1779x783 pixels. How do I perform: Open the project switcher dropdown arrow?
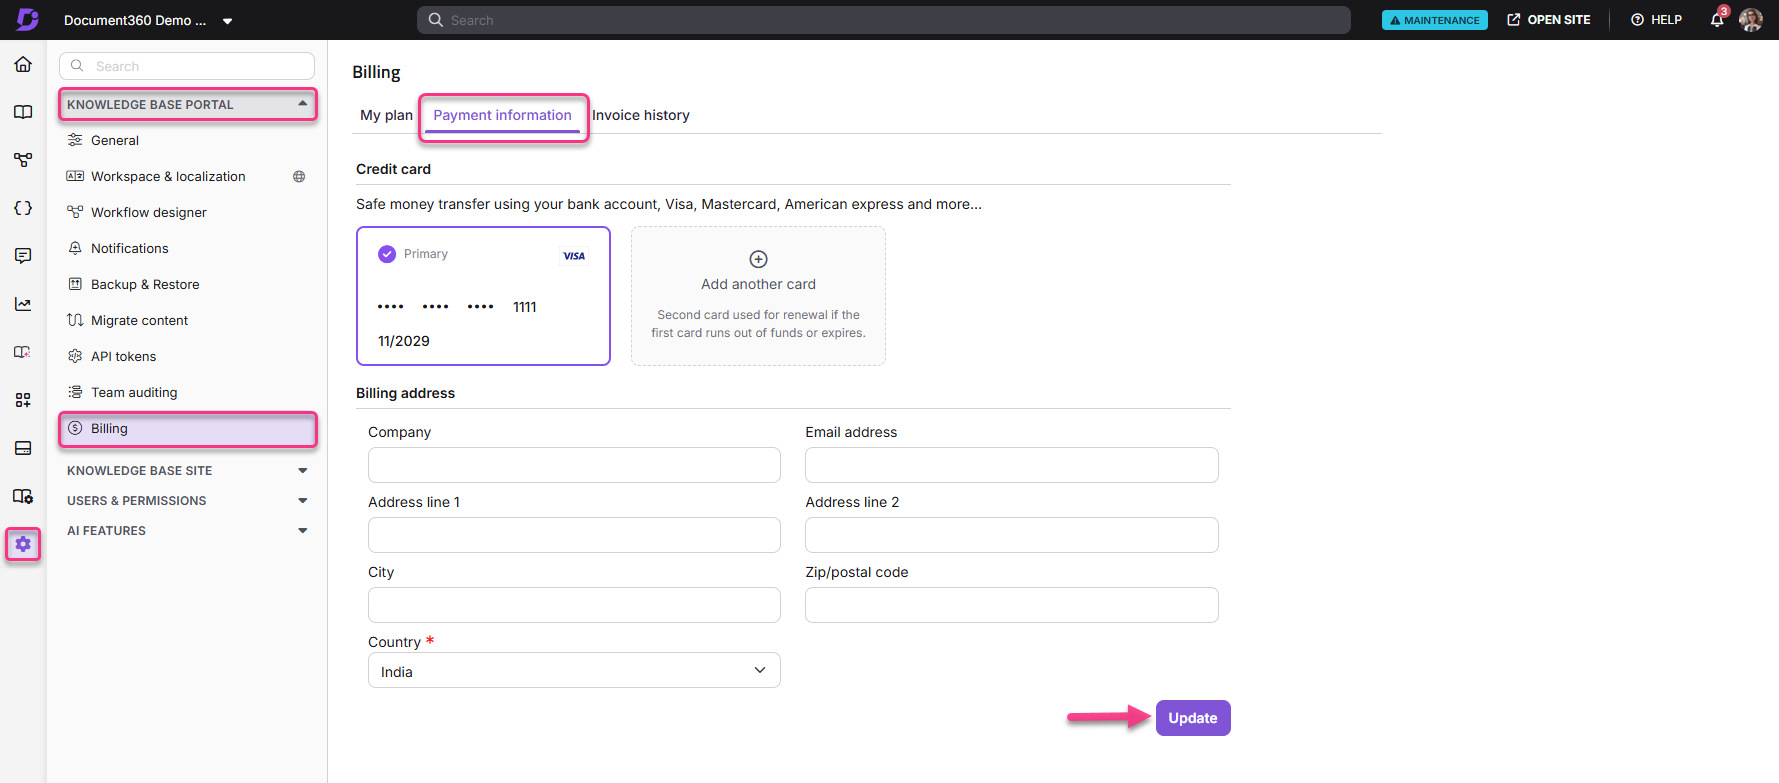pyautogui.click(x=228, y=20)
